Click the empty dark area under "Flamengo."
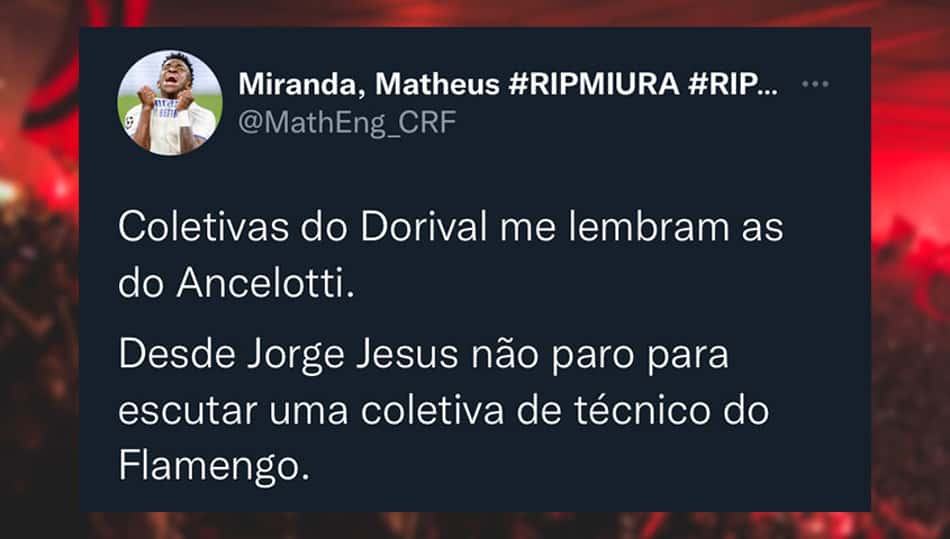This screenshot has height=539, width=950. point(475,498)
